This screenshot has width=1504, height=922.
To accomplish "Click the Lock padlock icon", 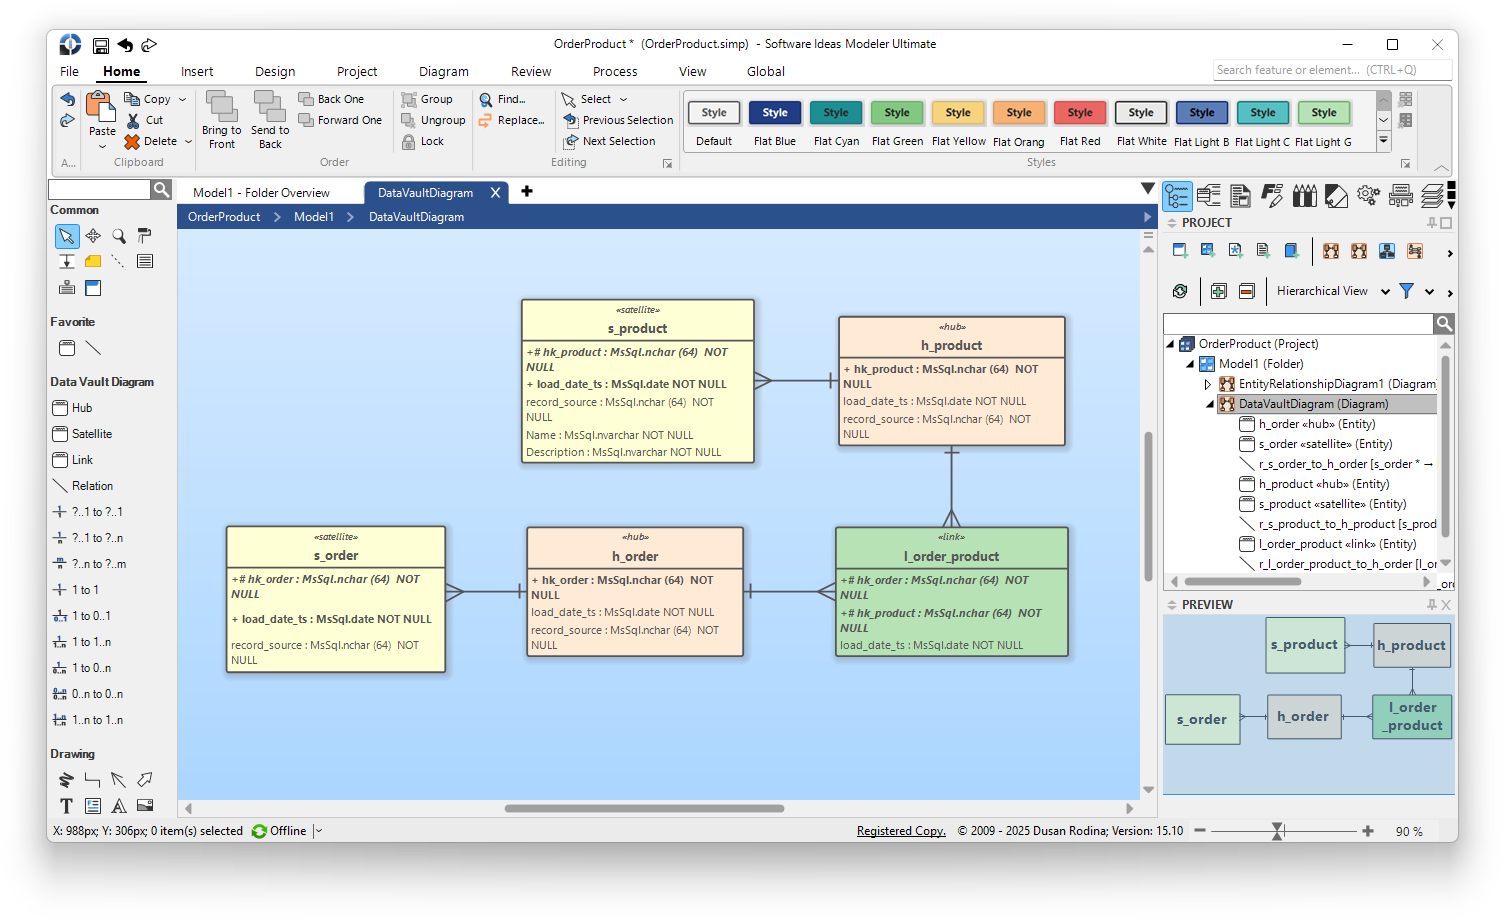I will click(409, 142).
